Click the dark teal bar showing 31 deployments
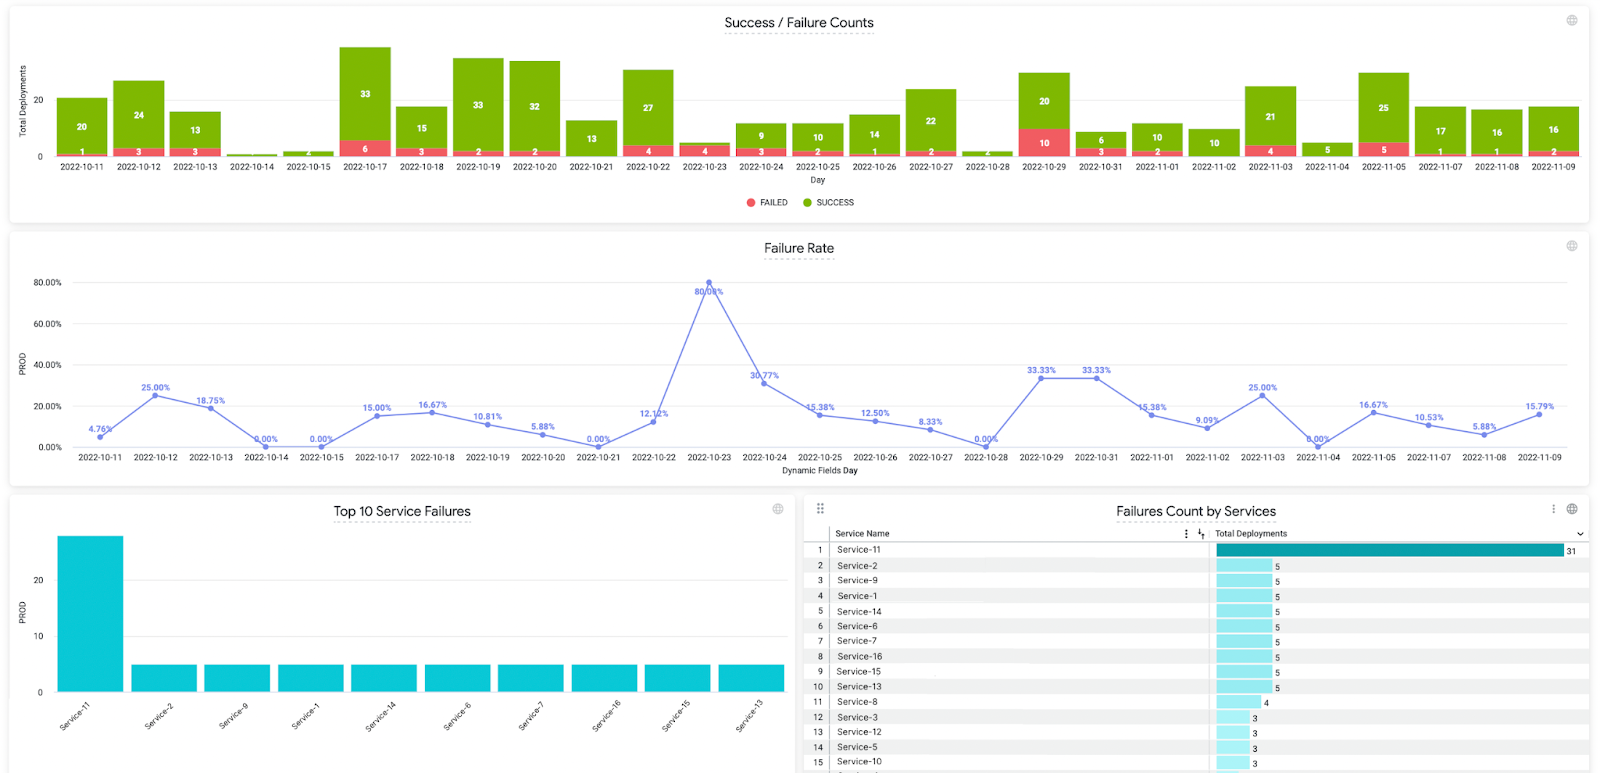This screenshot has height=773, width=1600. click(x=1390, y=550)
